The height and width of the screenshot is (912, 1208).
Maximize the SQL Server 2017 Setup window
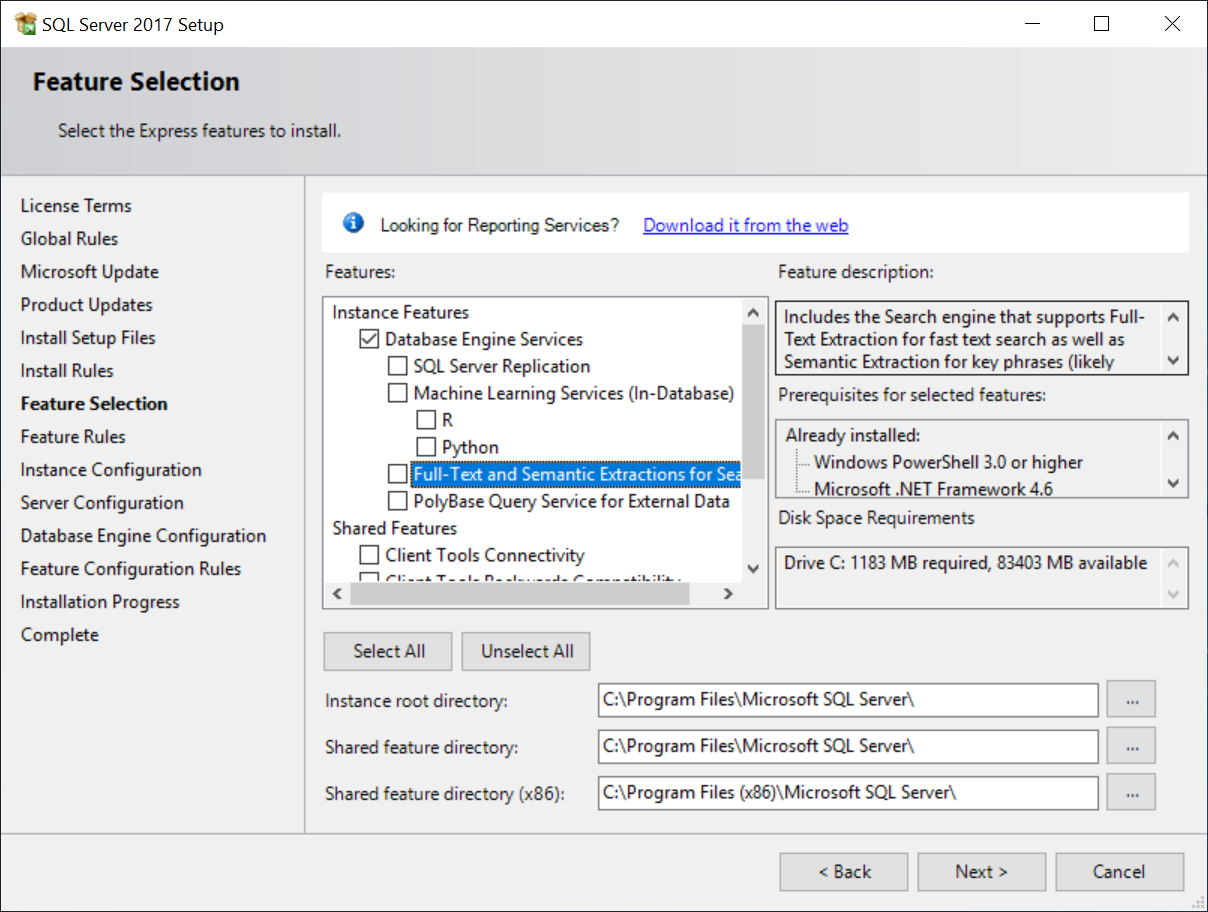point(1101,24)
